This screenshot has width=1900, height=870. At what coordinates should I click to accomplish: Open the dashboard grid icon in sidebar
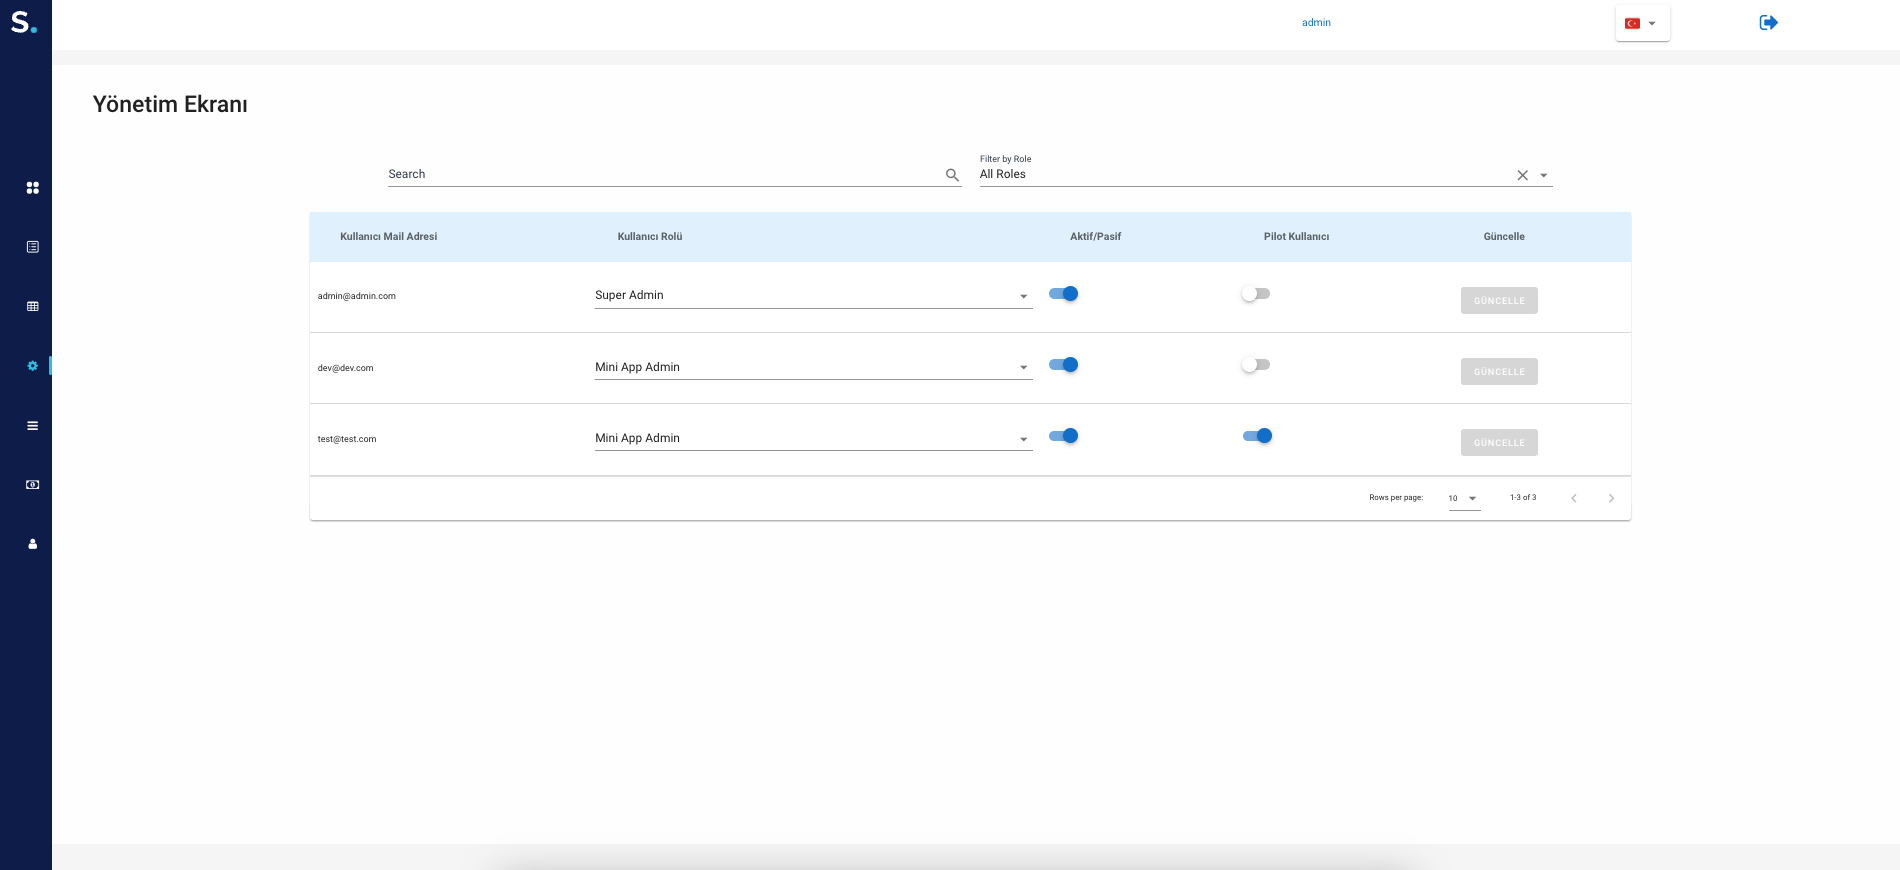(x=32, y=188)
